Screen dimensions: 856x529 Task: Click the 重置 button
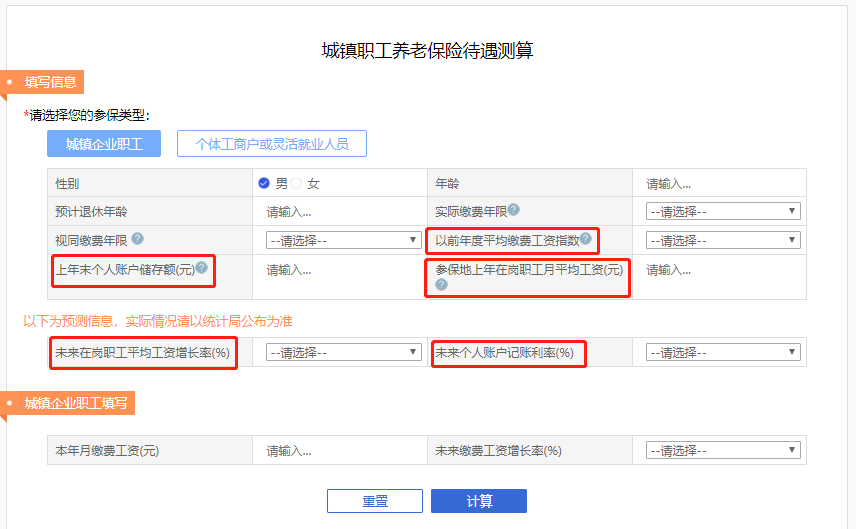[375, 501]
